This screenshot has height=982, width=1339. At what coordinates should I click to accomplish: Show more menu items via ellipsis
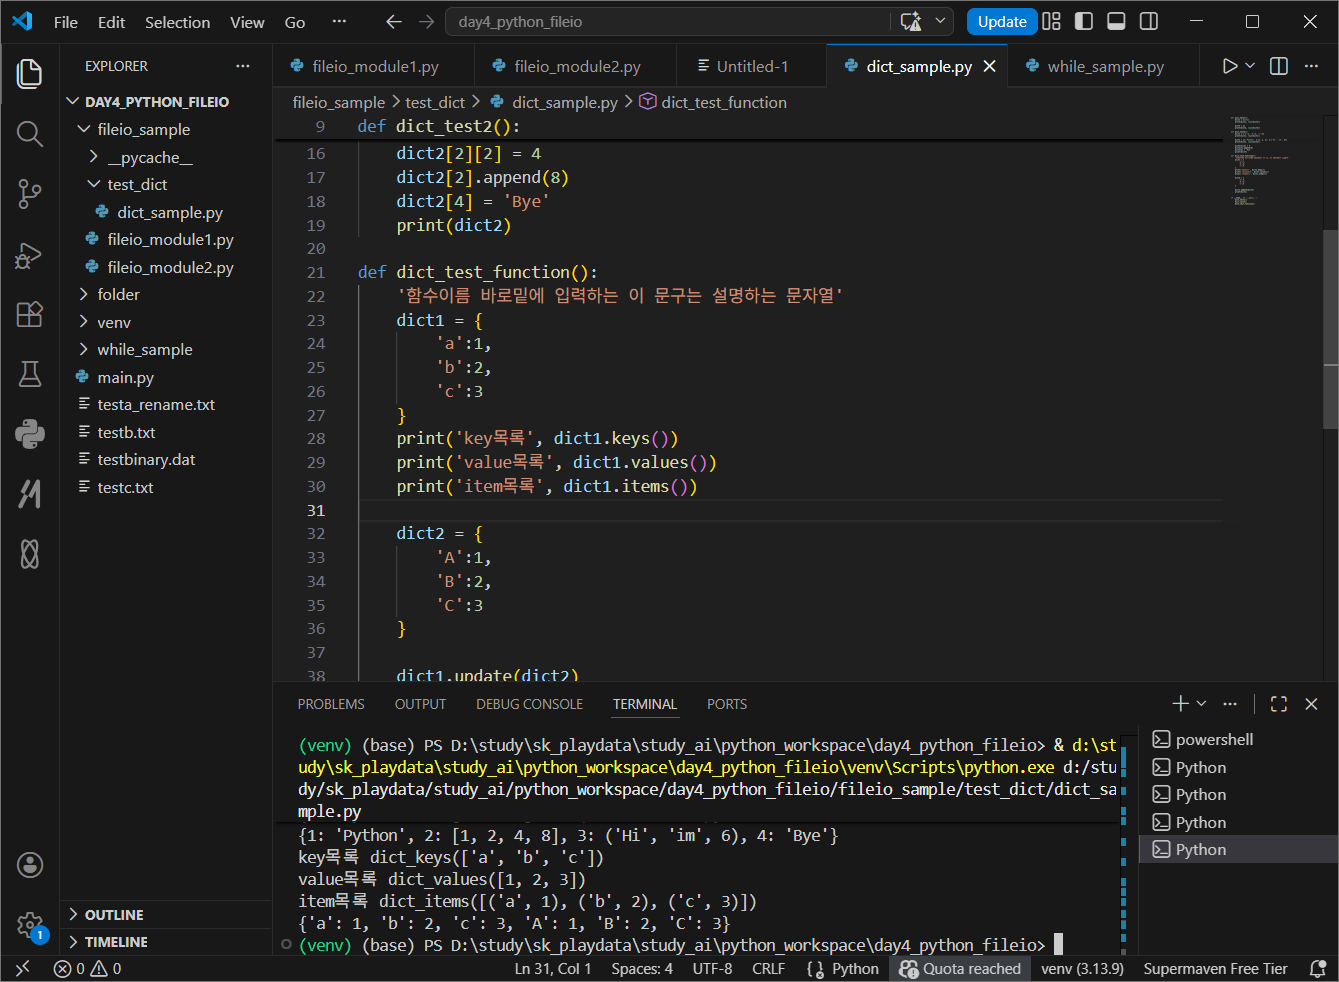click(x=340, y=22)
